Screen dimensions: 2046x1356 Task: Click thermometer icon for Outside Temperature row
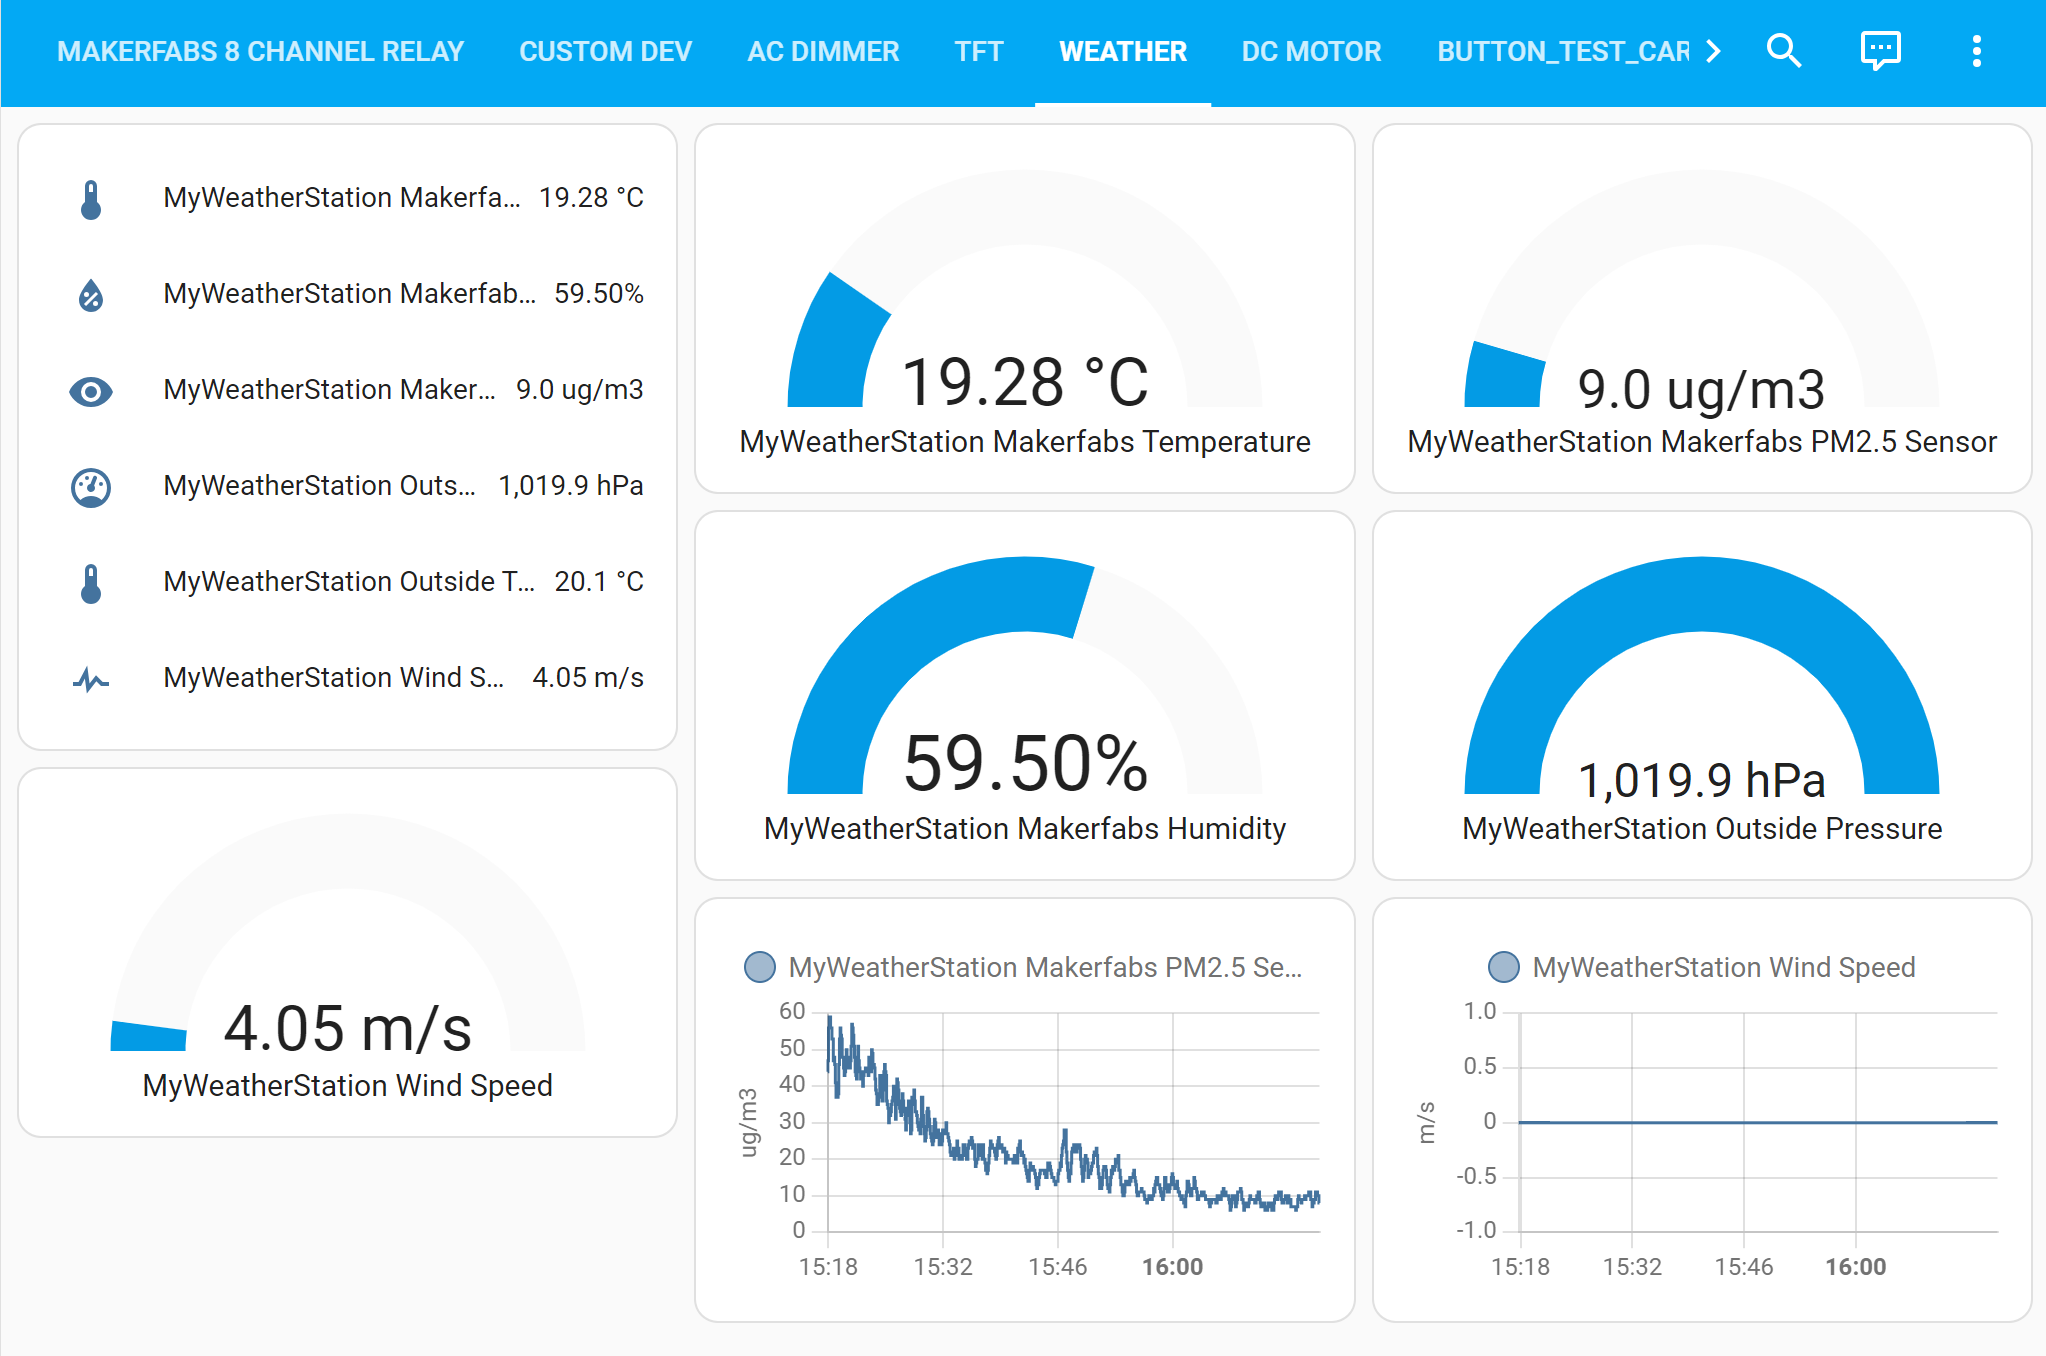coord(91,583)
